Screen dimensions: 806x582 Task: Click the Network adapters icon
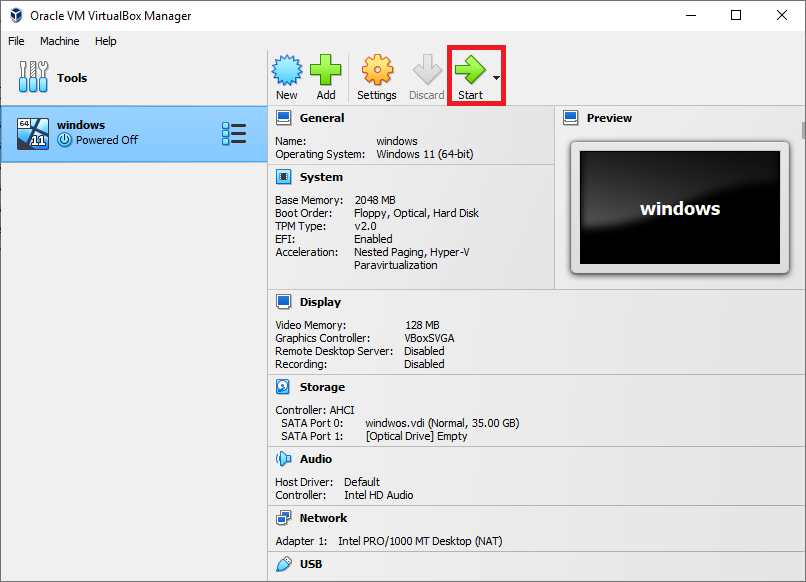coord(283,518)
